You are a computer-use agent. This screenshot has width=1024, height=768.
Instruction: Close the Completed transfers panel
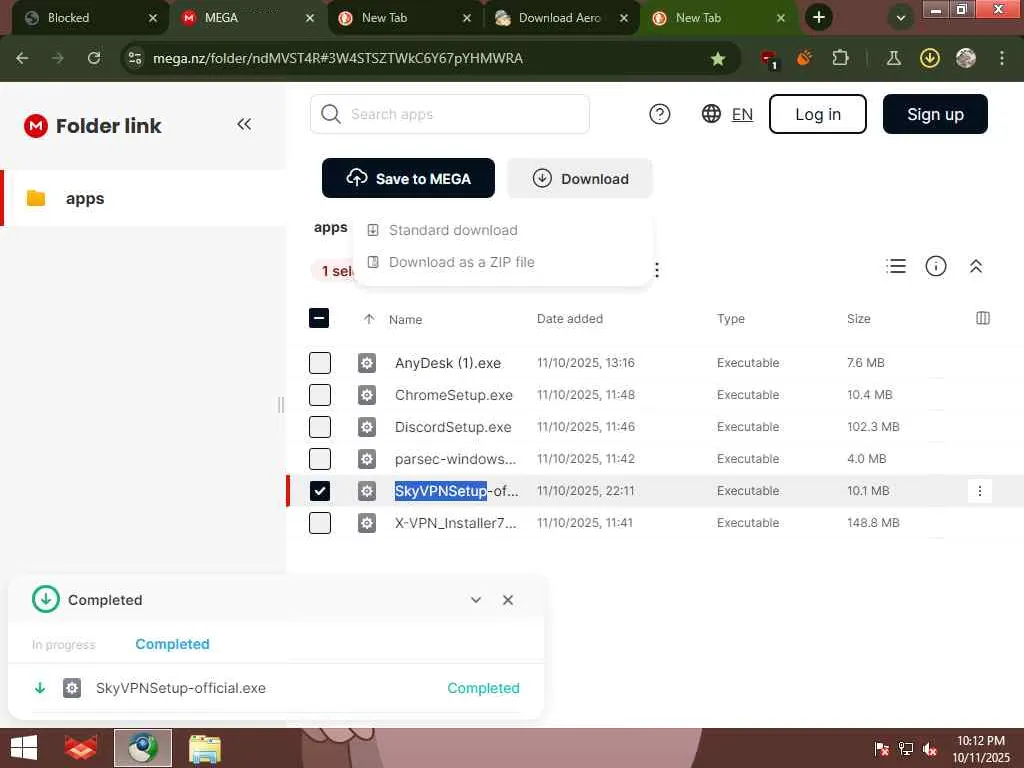pos(507,600)
